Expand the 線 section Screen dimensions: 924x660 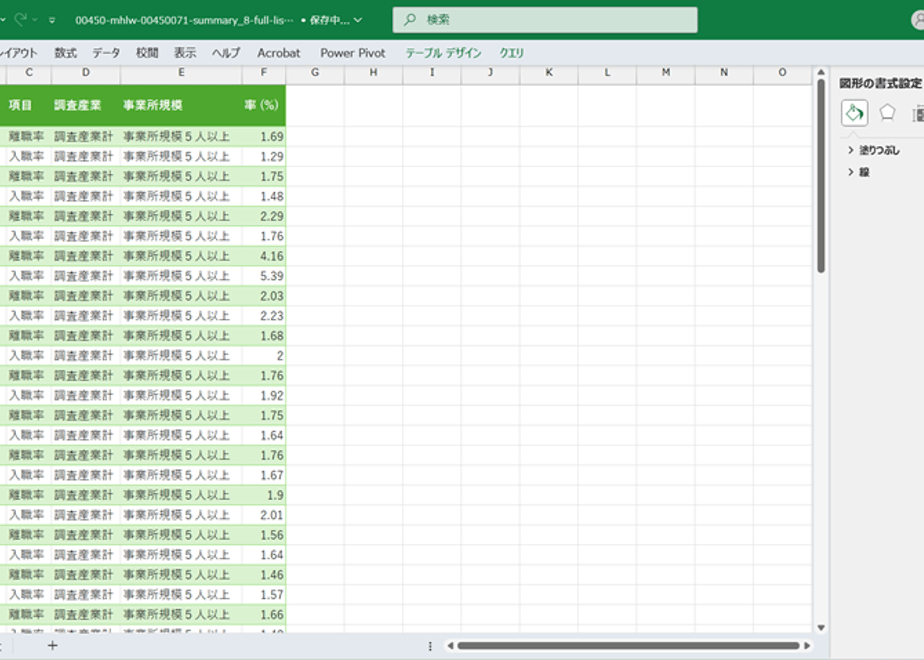858,172
